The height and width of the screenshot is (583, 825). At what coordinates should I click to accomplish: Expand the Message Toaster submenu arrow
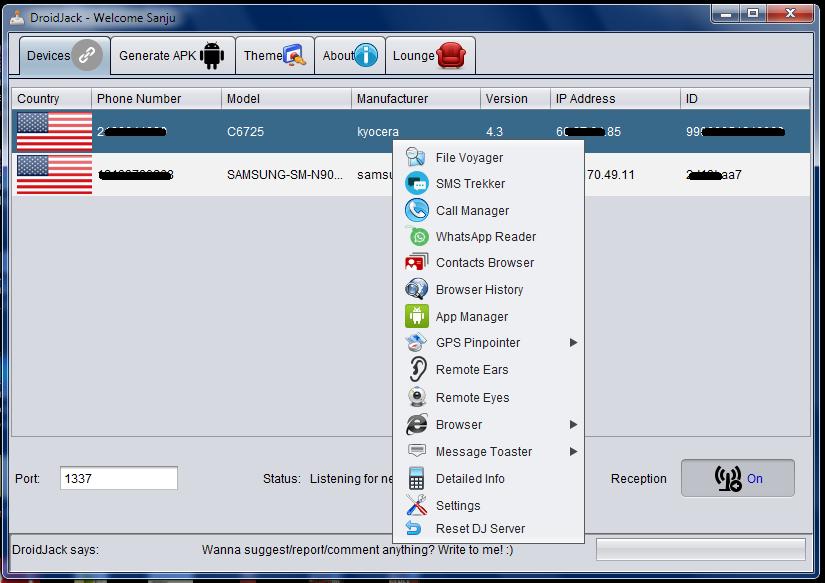(573, 452)
